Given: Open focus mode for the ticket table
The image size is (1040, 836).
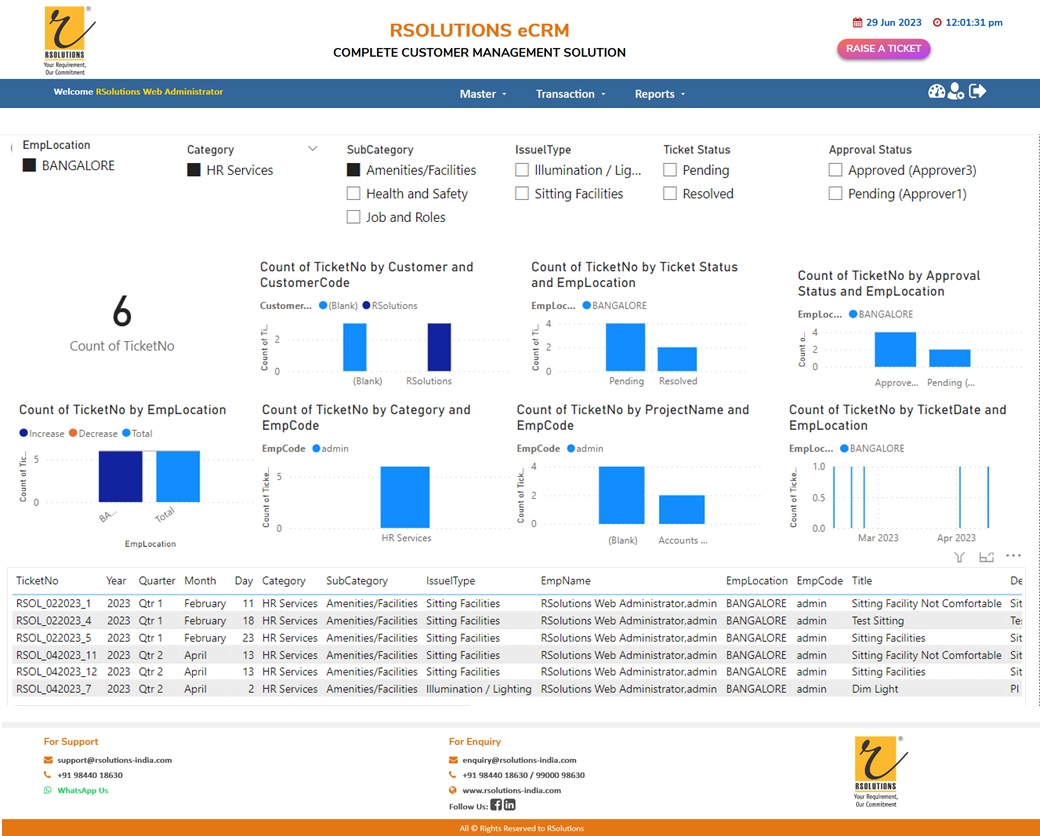Looking at the screenshot, I should [986, 557].
